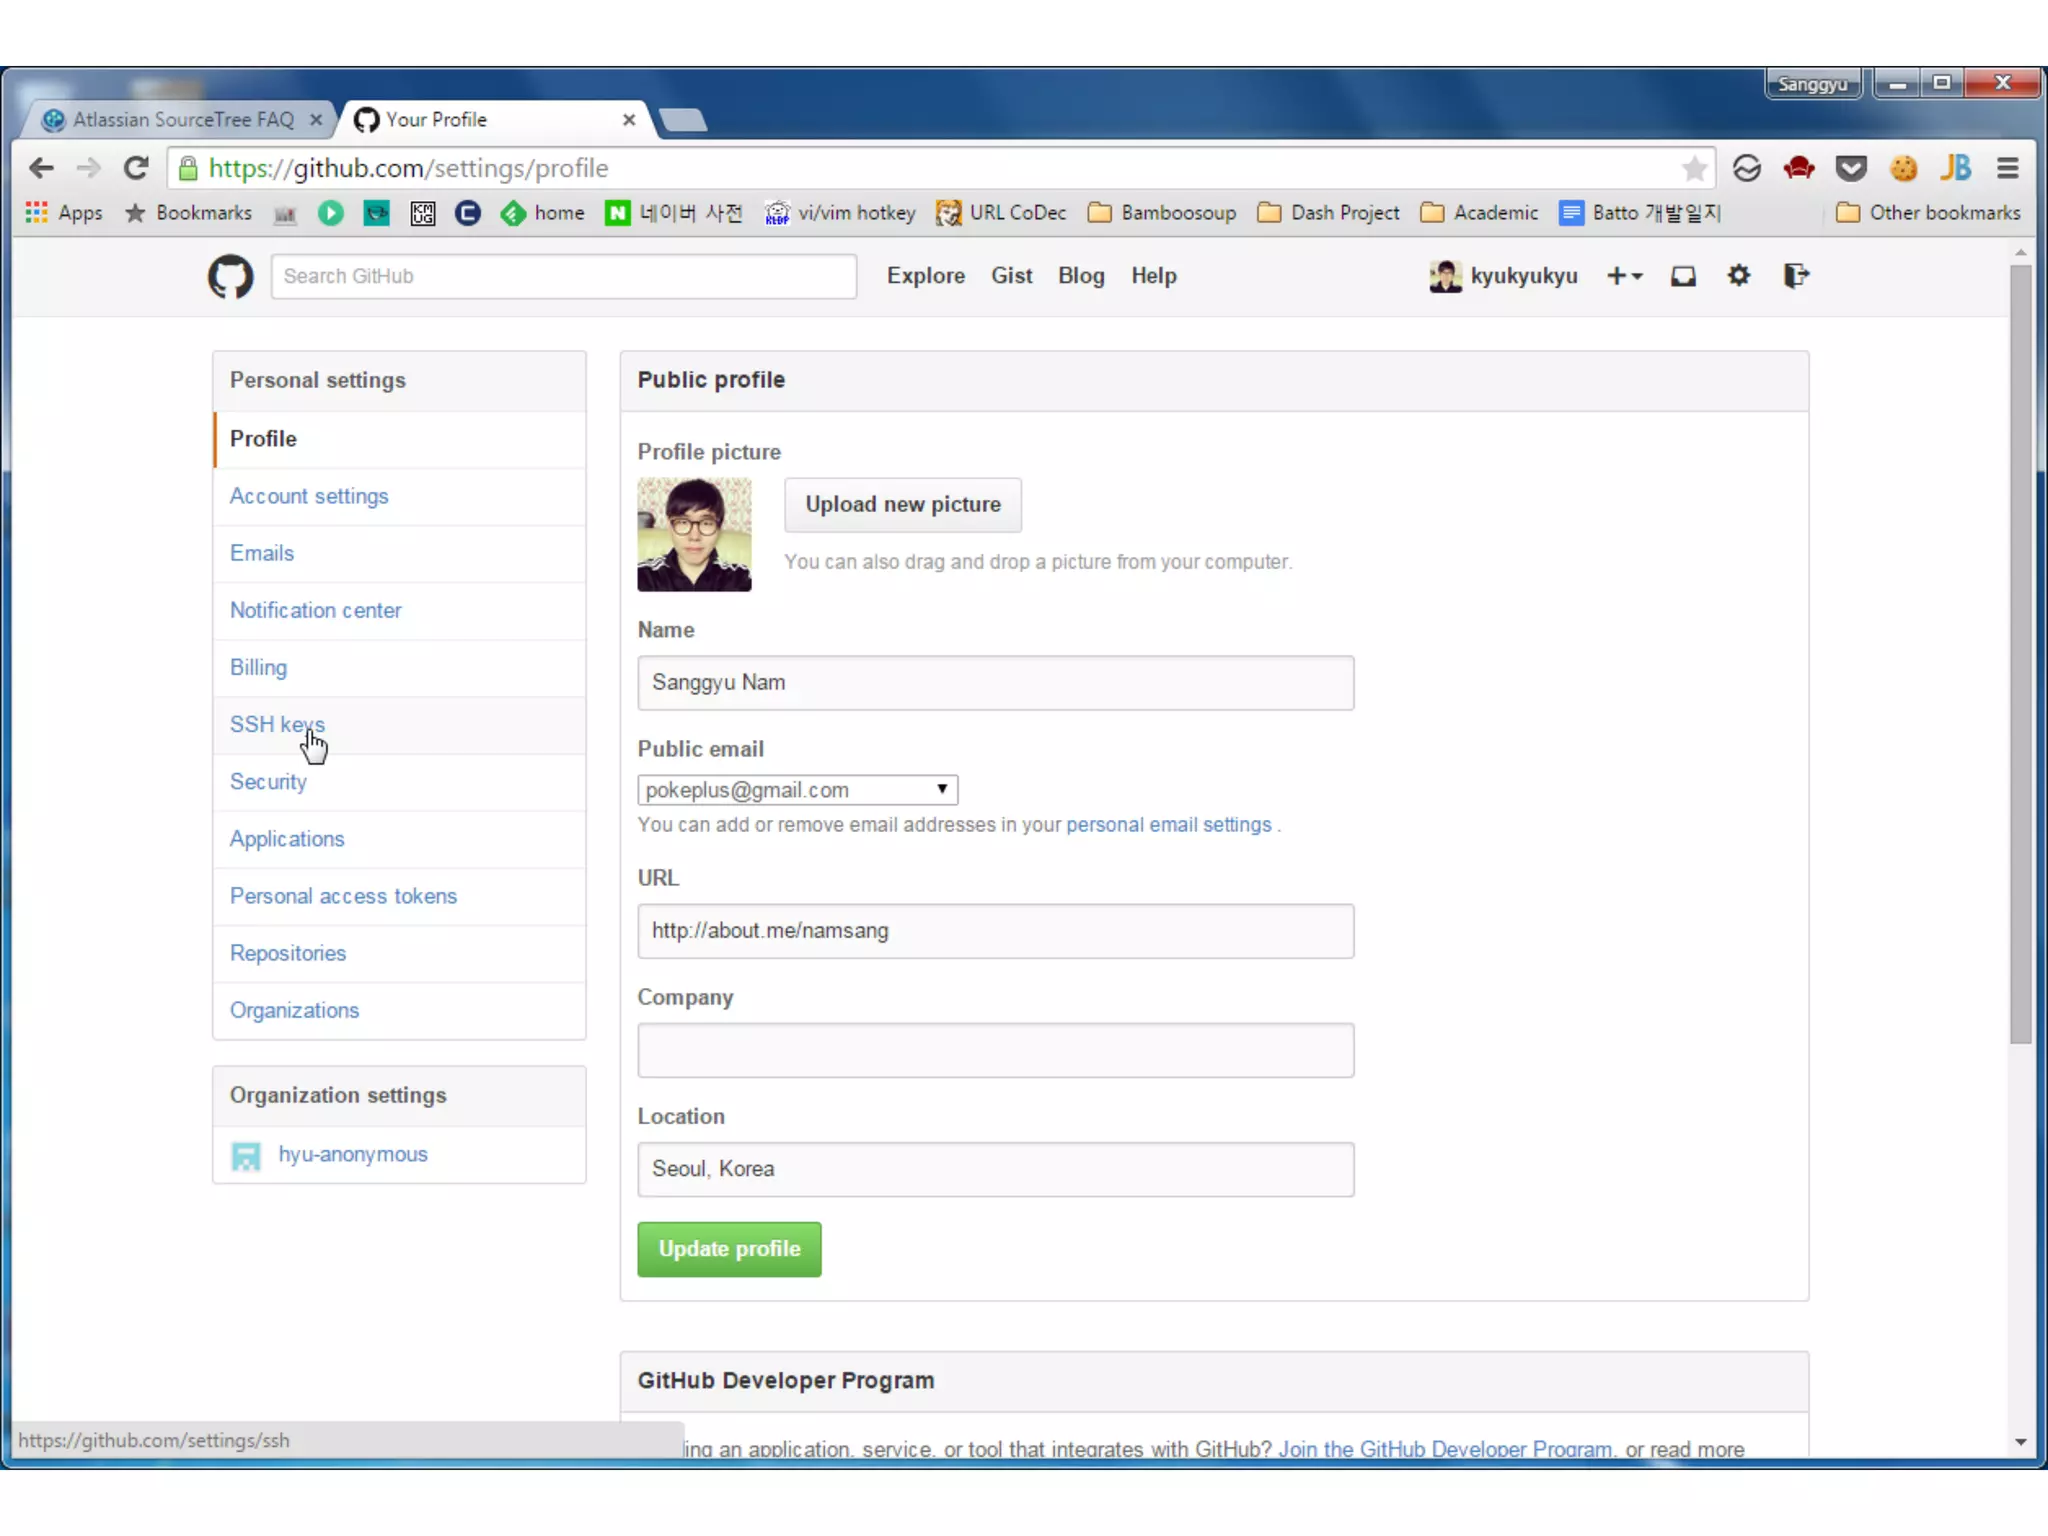Image resolution: width=2048 pixels, height=1536 pixels.
Task: Bookmark page with the star icon
Action: pyautogui.click(x=1694, y=169)
